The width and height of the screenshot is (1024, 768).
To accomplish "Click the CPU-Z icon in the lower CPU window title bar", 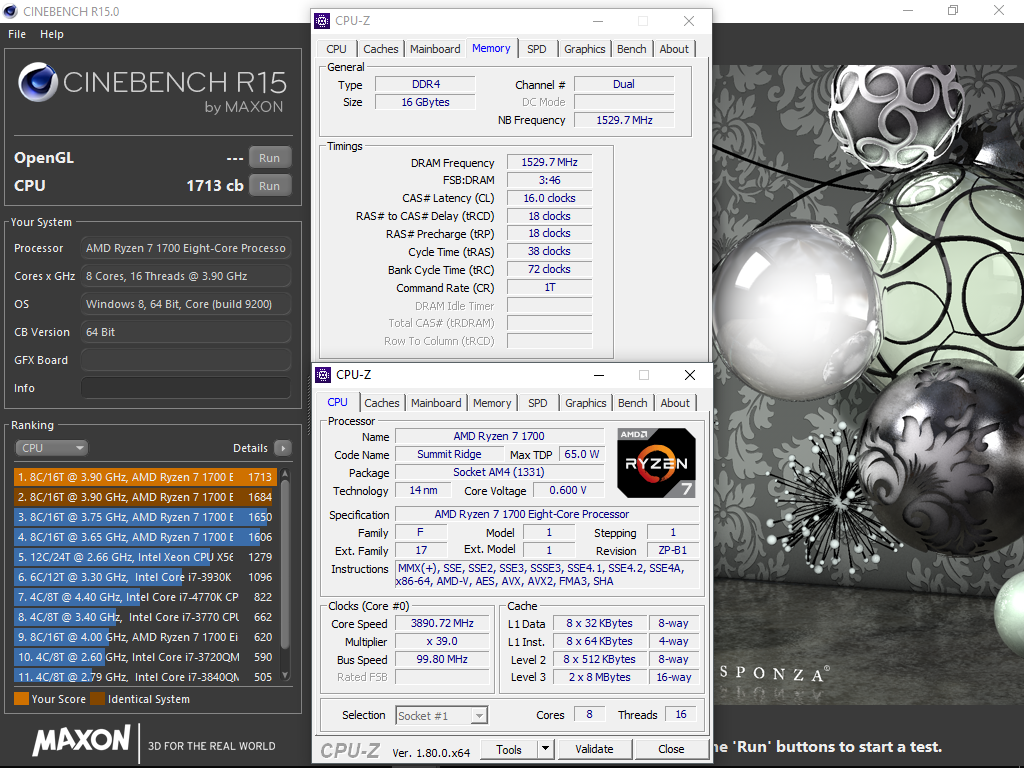I will 323,375.
